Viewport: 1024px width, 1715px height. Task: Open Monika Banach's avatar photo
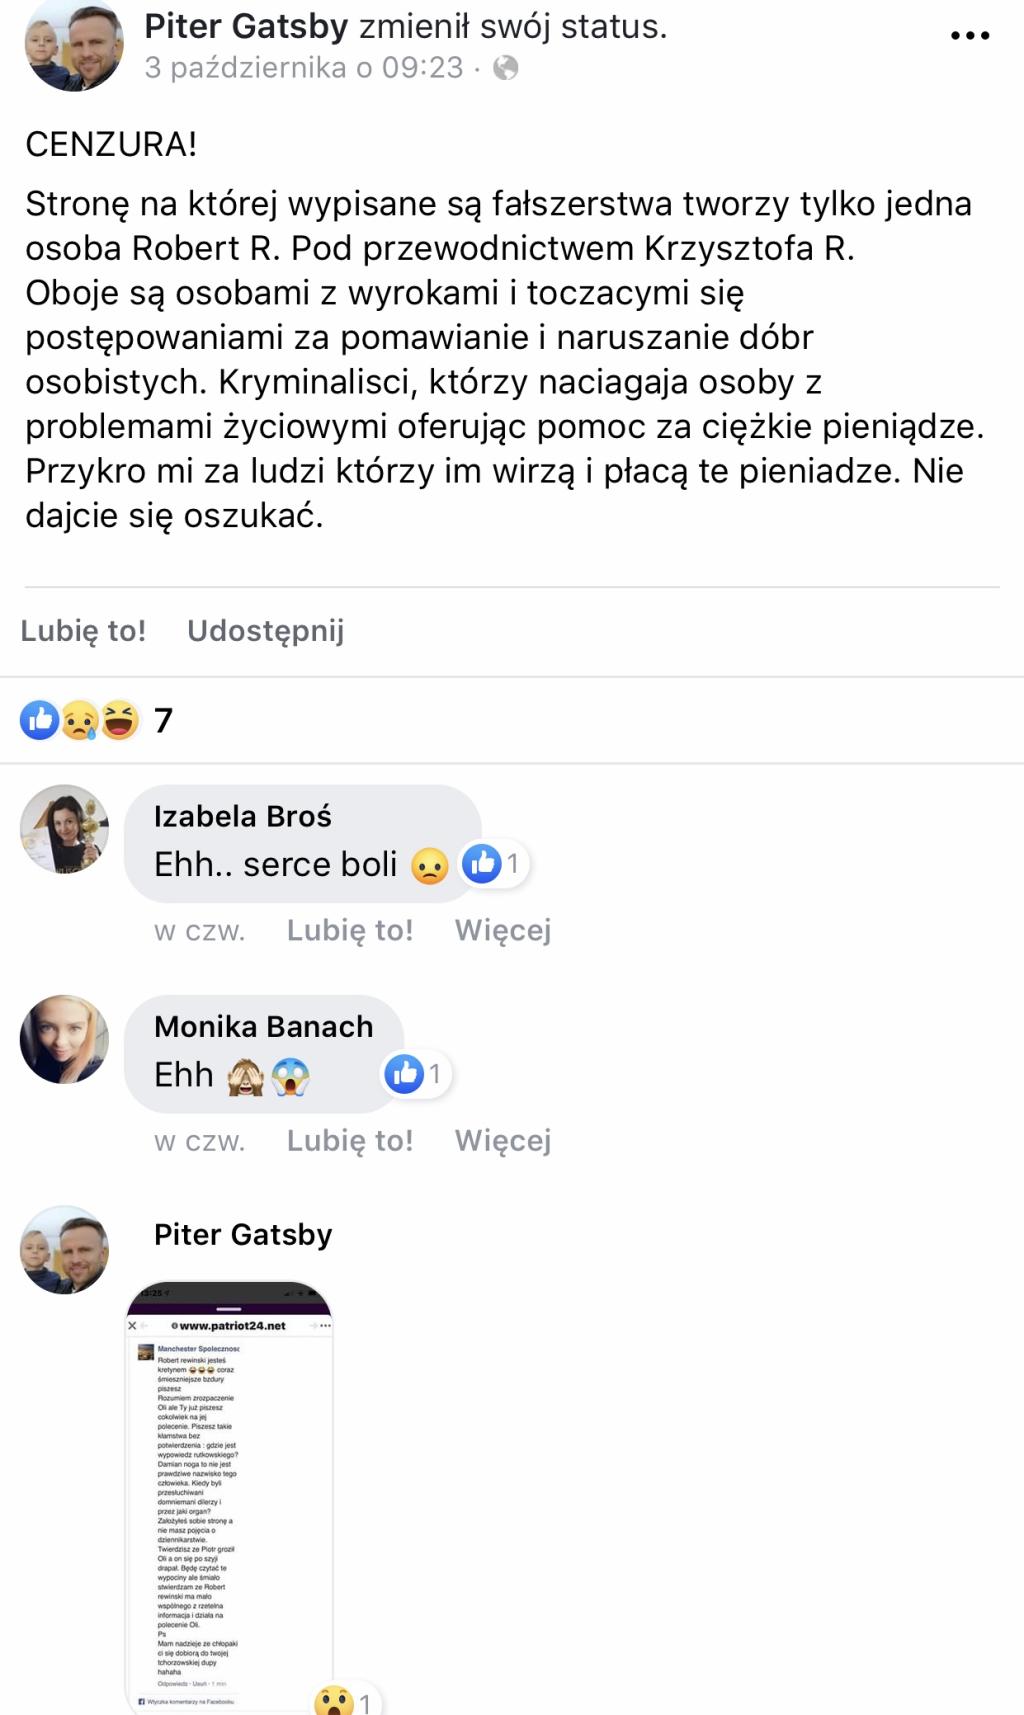point(65,1039)
